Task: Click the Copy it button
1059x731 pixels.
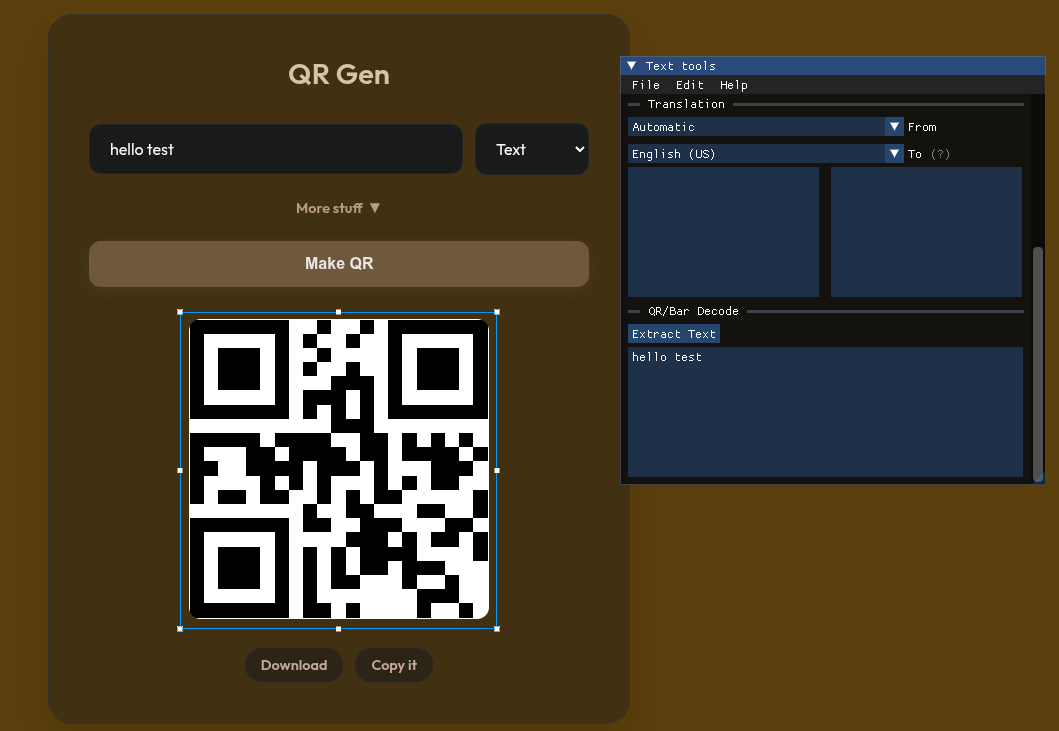Action: tap(394, 665)
